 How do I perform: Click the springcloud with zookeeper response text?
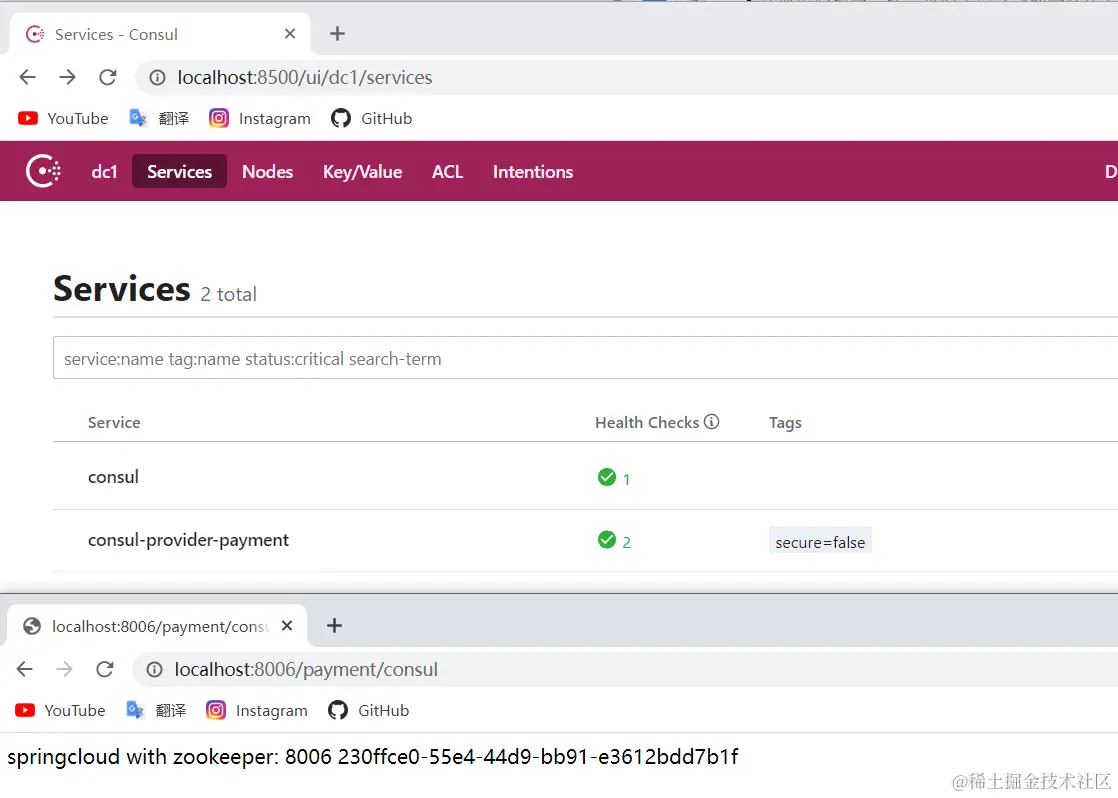tap(373, 757)
